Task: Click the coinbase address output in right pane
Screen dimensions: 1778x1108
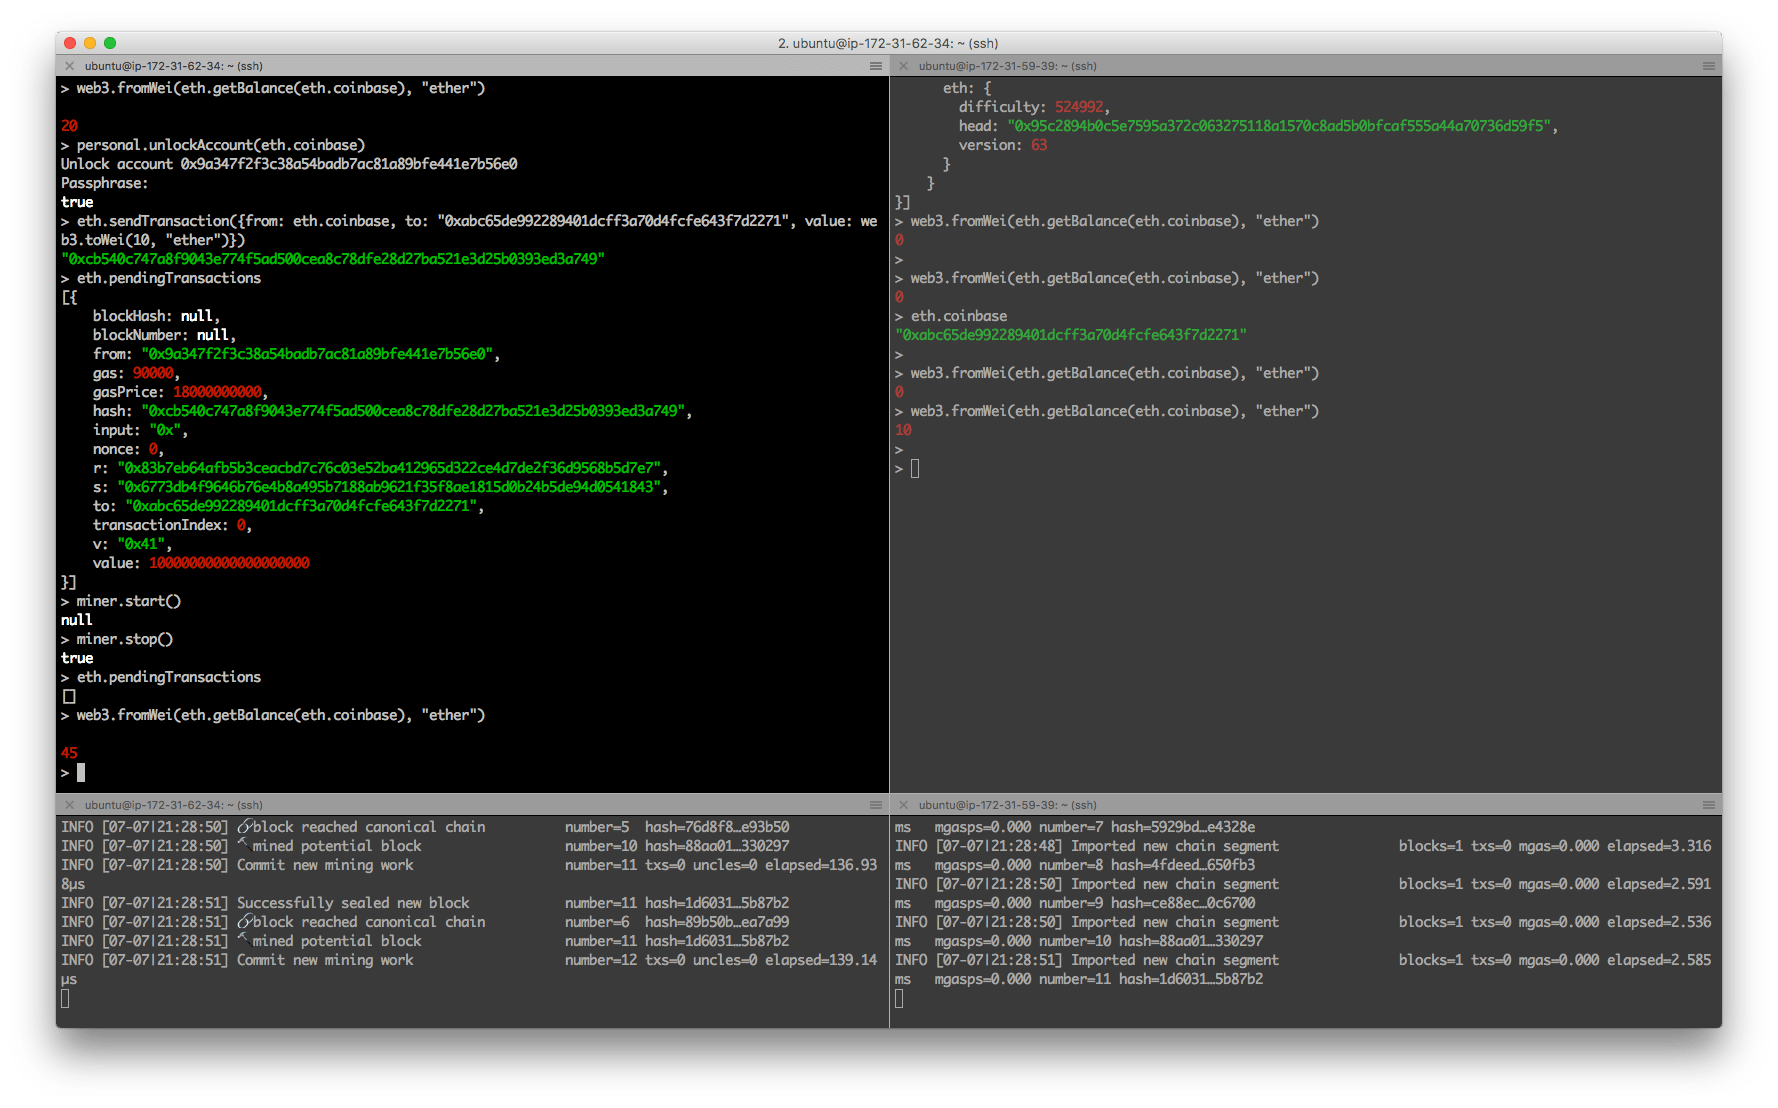Action: (x=1071, y=335)
